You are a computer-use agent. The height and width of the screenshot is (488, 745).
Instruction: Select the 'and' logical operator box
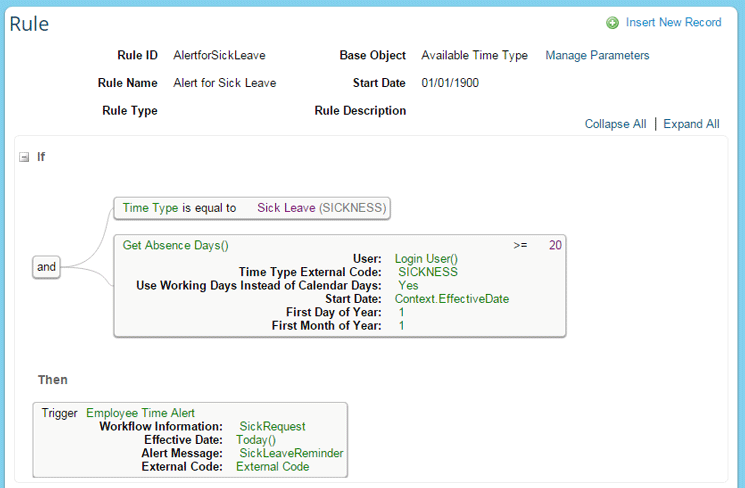[x=46, y=267]
